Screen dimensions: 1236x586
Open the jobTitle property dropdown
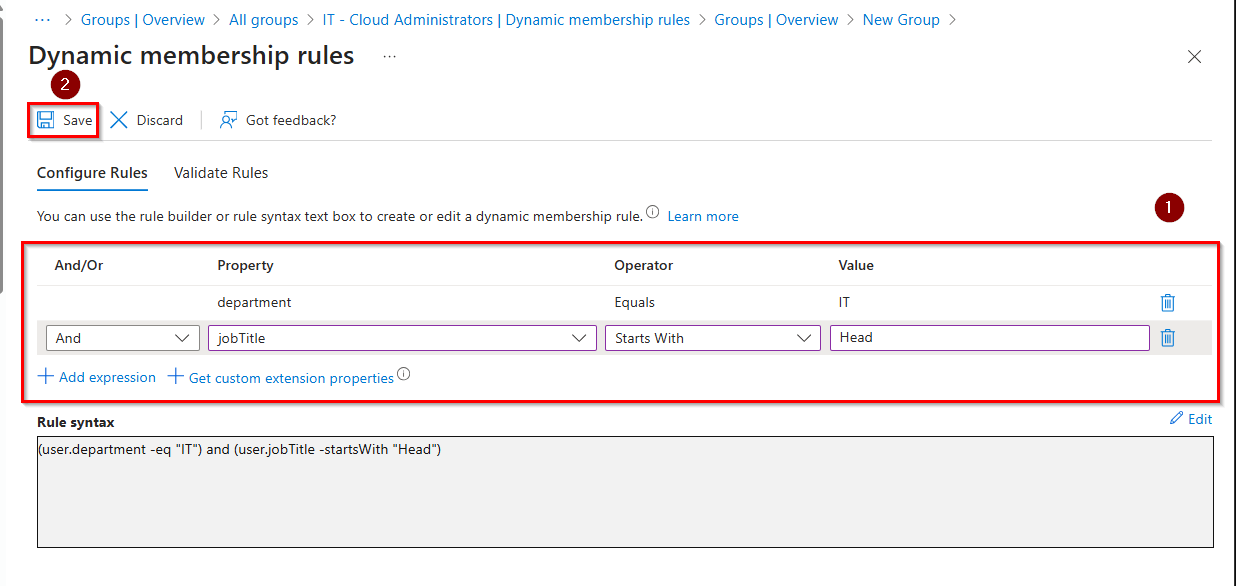(402, 338)
